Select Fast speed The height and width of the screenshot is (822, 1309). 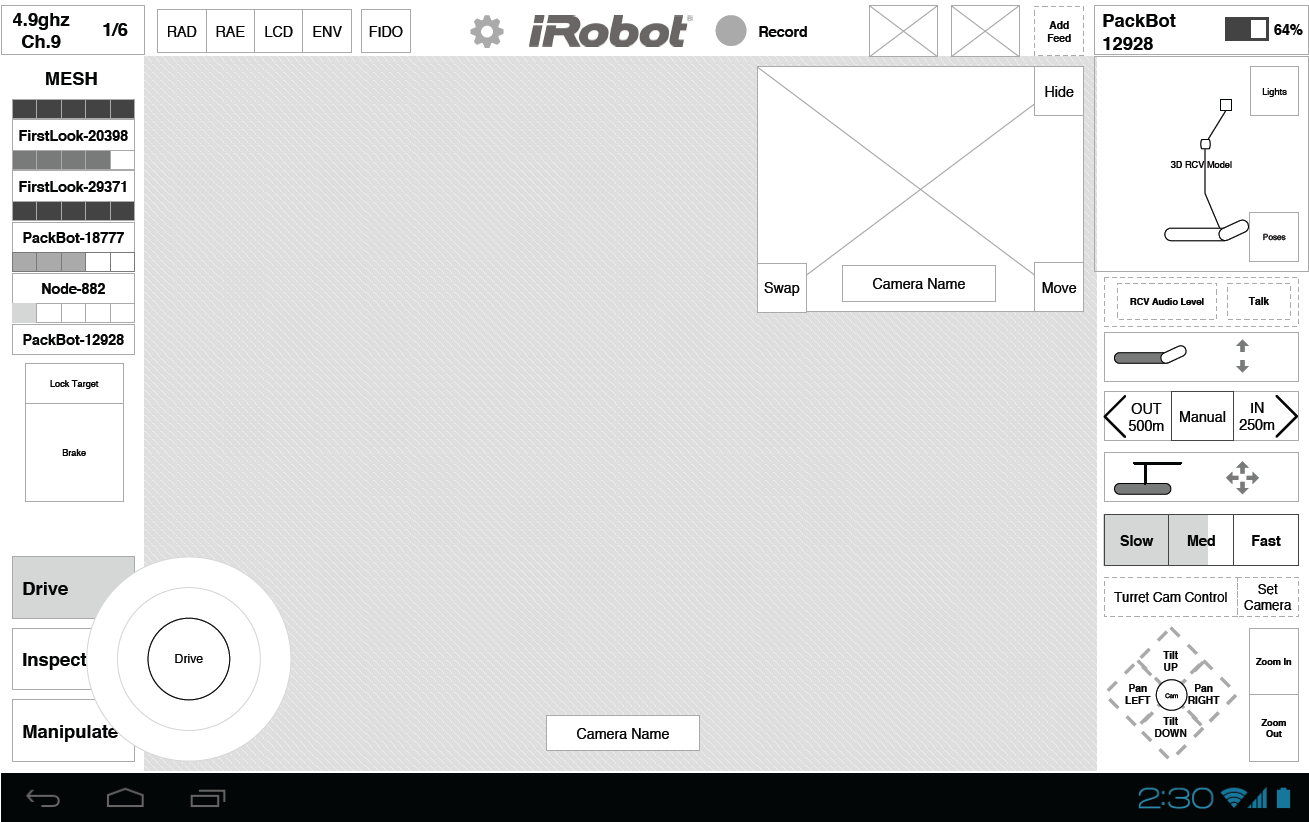click(1266, 540)
